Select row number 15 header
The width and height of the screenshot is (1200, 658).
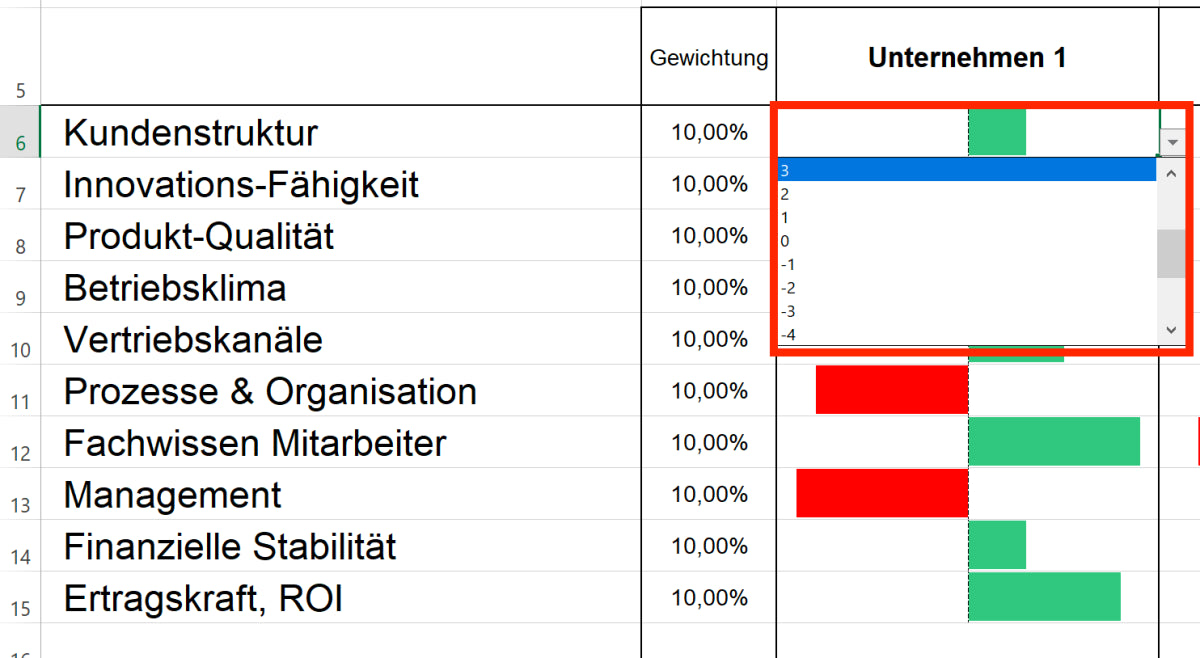(21, 598)
